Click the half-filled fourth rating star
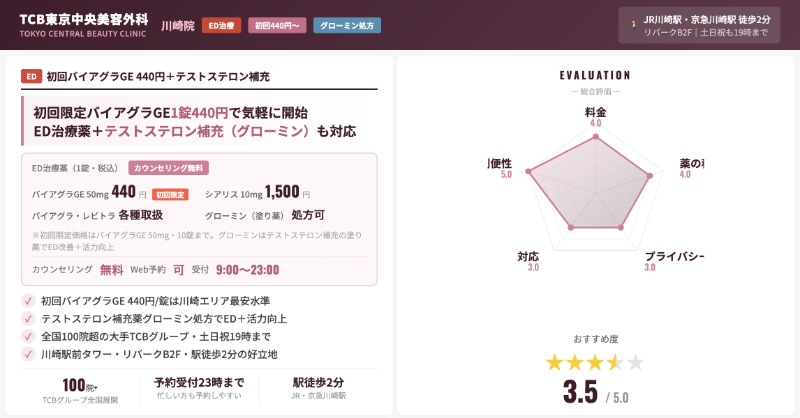The width and height of the screenshot is (800, 418). coord(615,361)
